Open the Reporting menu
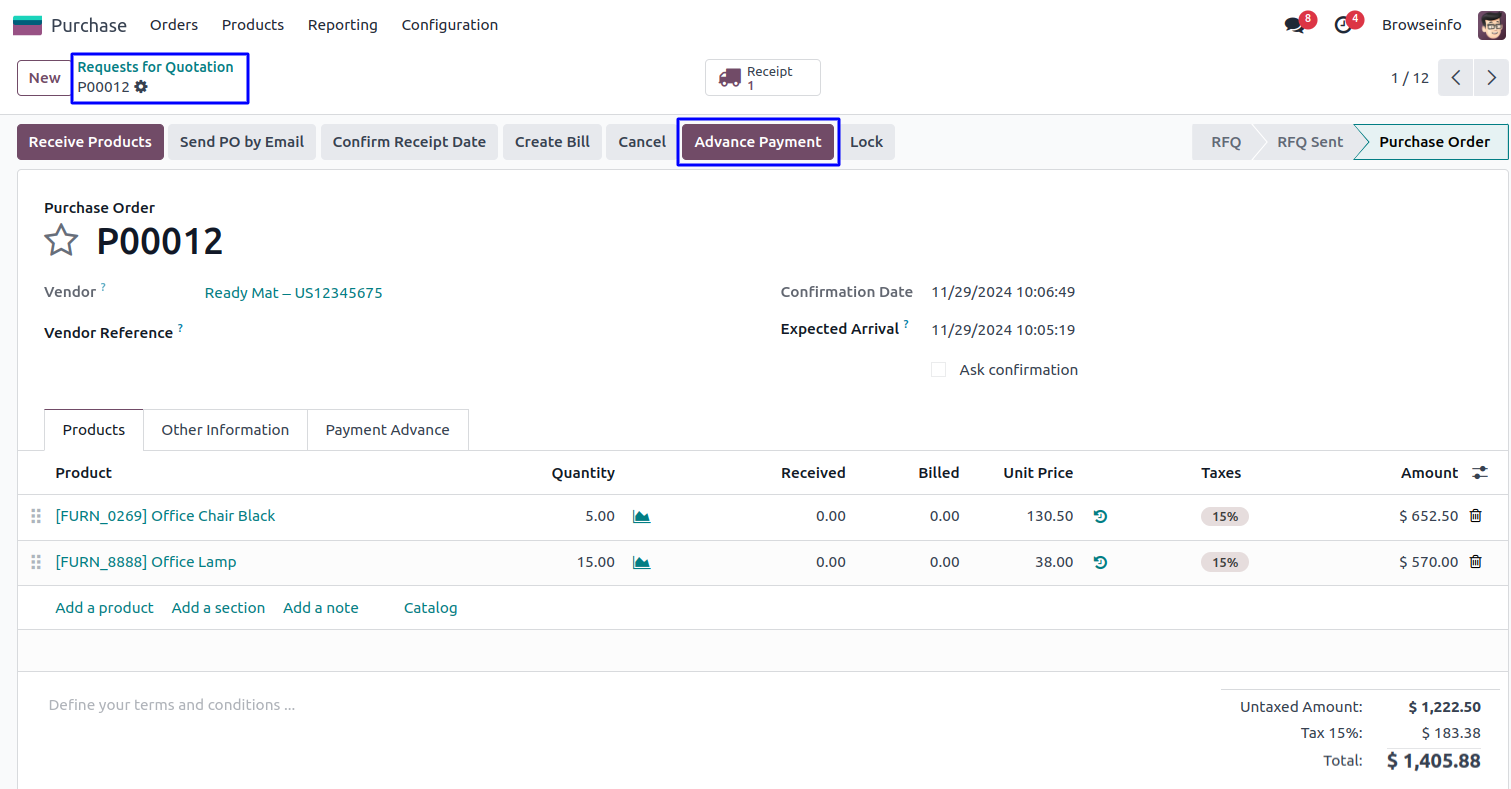This screenshot has width=1511, height=789. click(342, 25)
